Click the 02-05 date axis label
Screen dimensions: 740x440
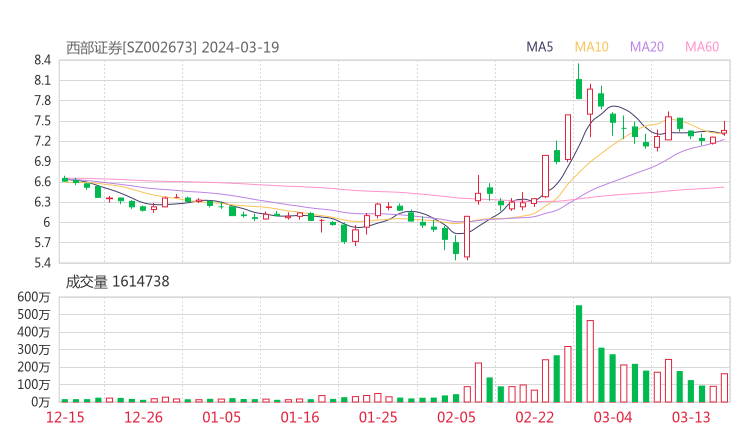(x=456, y=417)
